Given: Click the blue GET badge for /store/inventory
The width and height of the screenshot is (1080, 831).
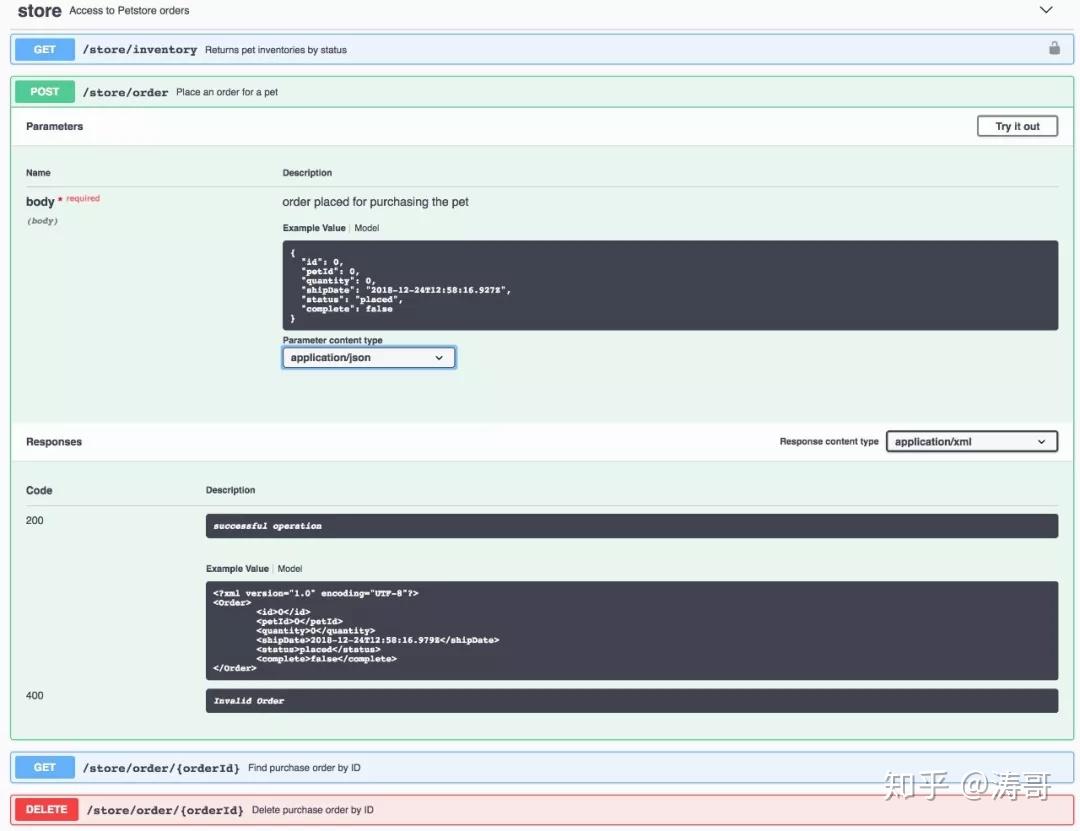Looking at the screenshot, I should (x=45, y=50).
